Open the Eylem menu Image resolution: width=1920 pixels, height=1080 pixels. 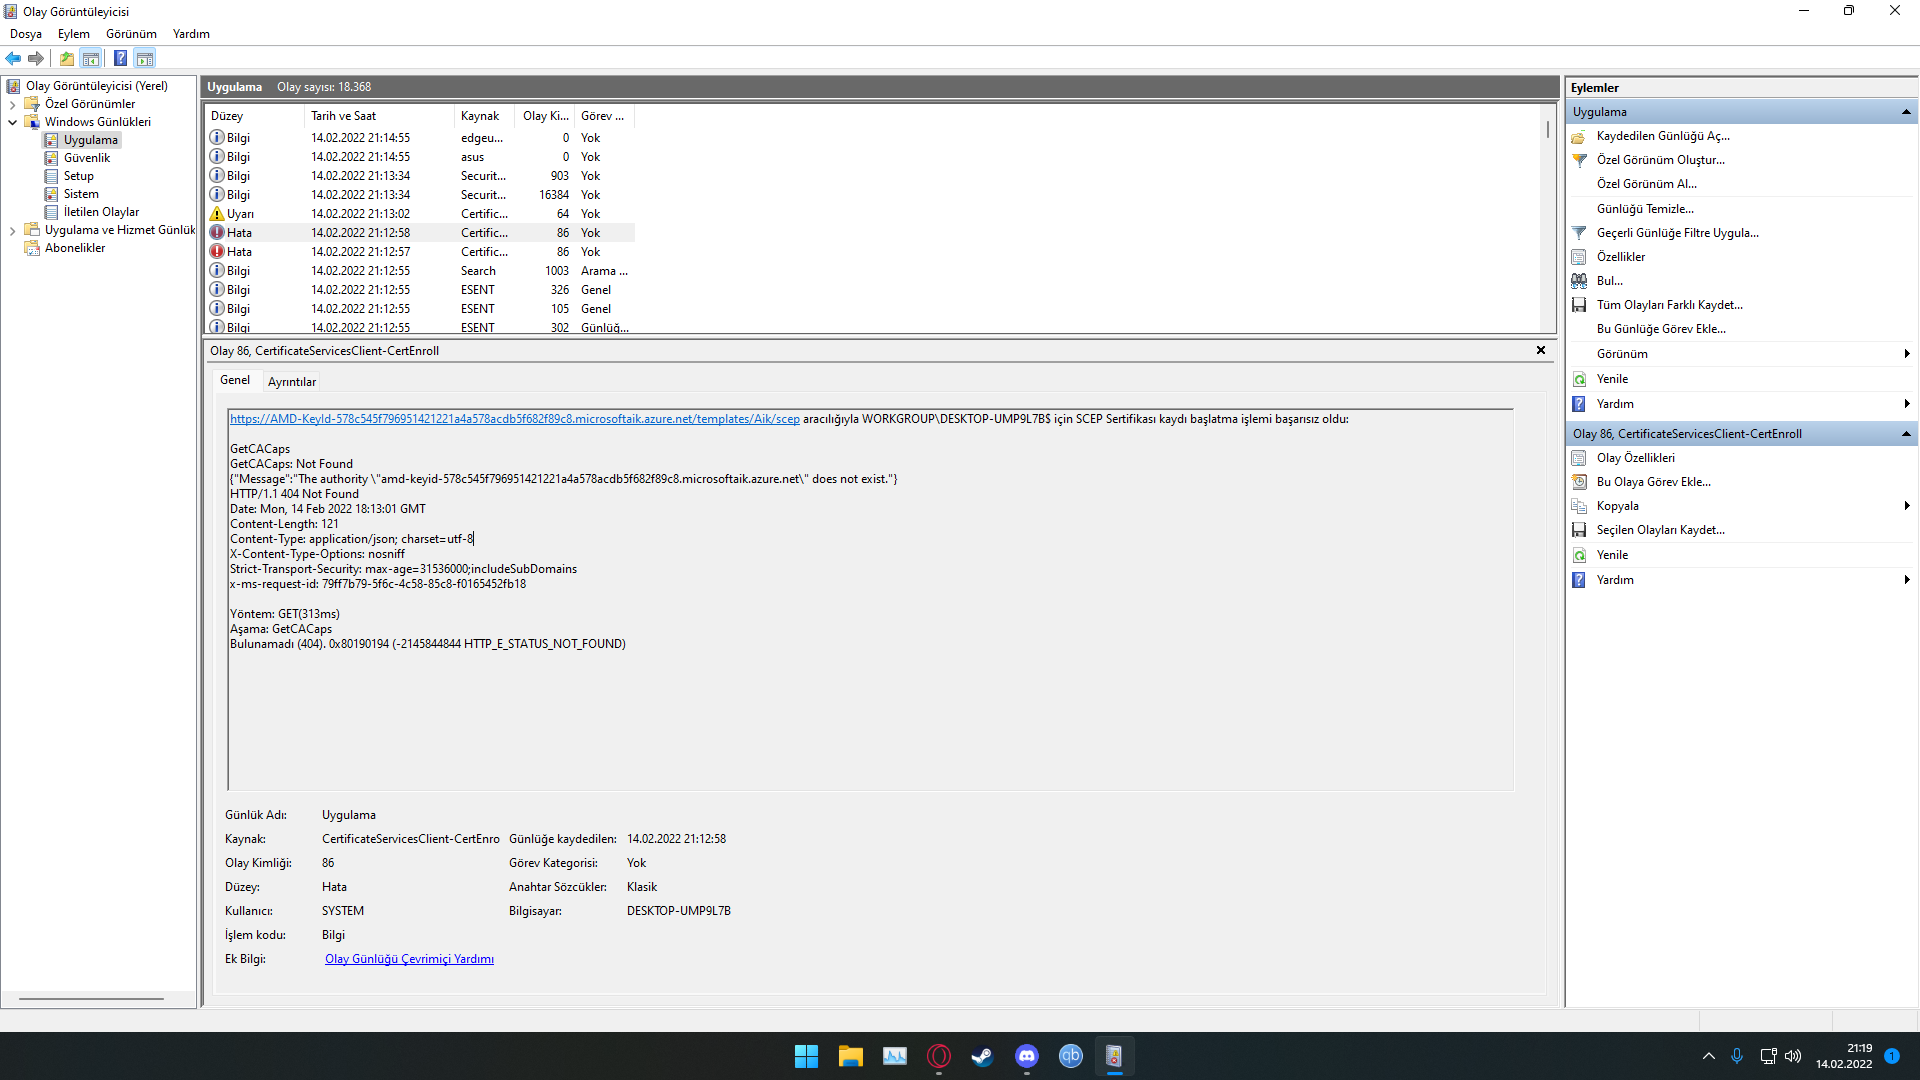pos(73,34)
